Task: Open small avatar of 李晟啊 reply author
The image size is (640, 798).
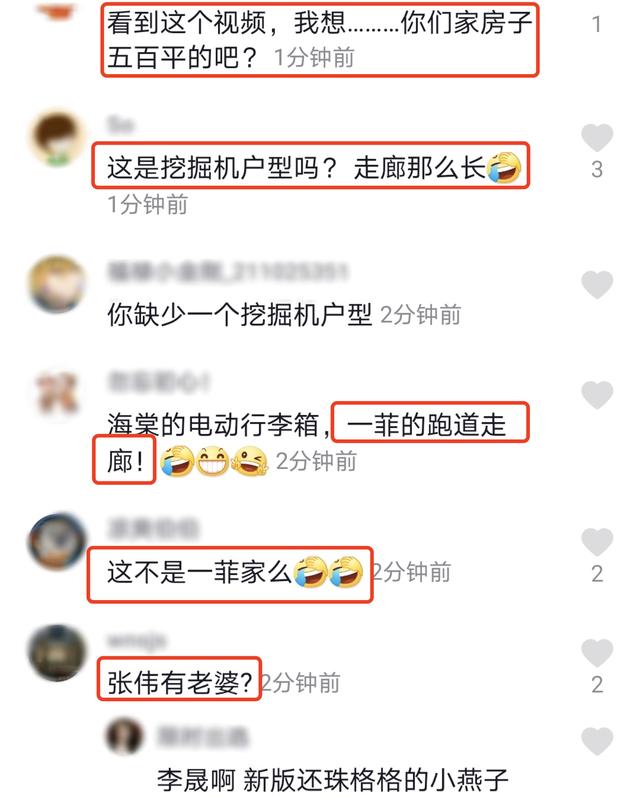Action: click(x=125, y=736)
